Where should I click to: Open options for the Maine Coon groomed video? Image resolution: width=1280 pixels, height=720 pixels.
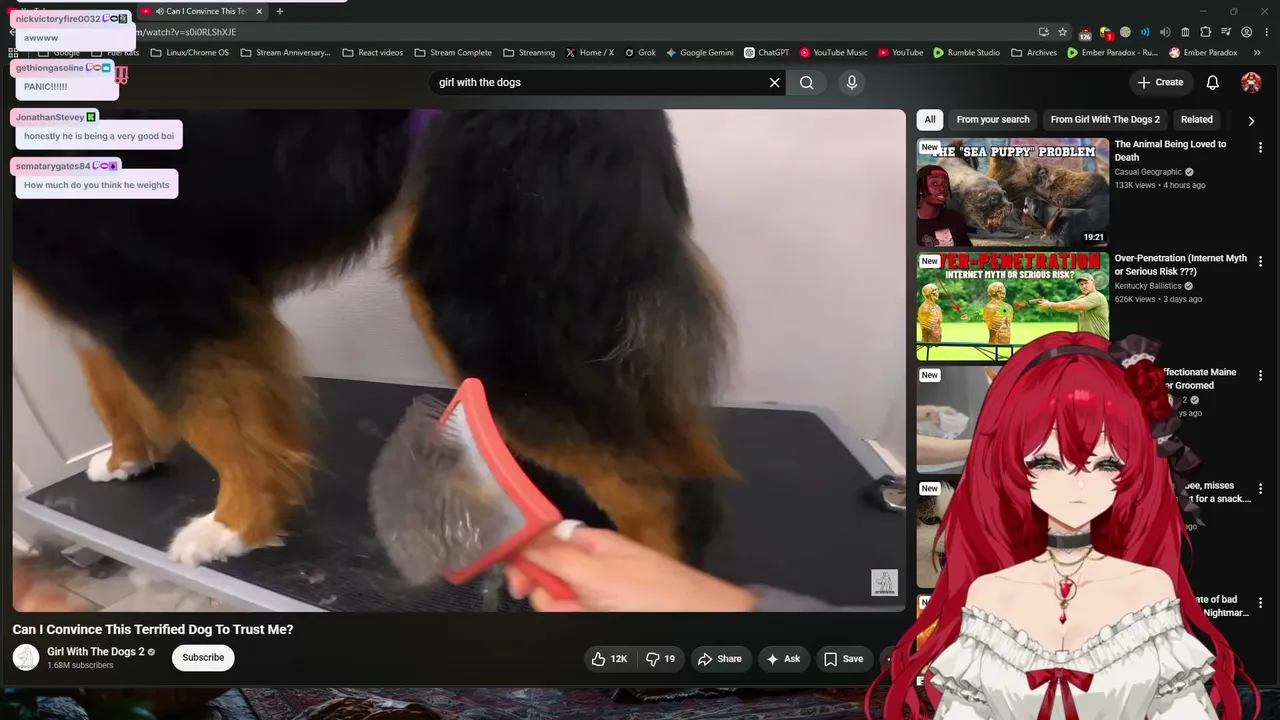(1260, 376)
